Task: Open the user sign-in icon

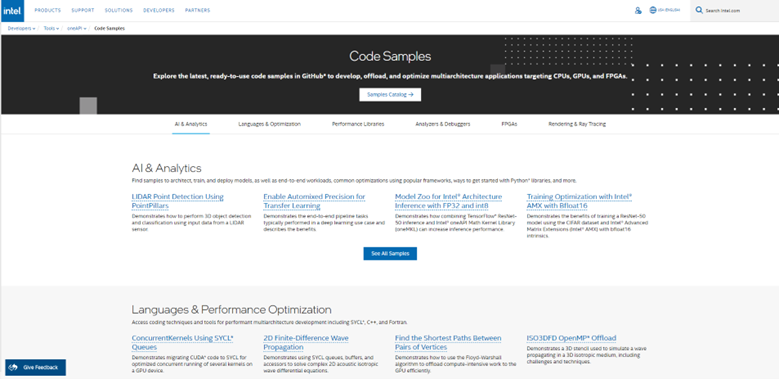Action: 638,10
